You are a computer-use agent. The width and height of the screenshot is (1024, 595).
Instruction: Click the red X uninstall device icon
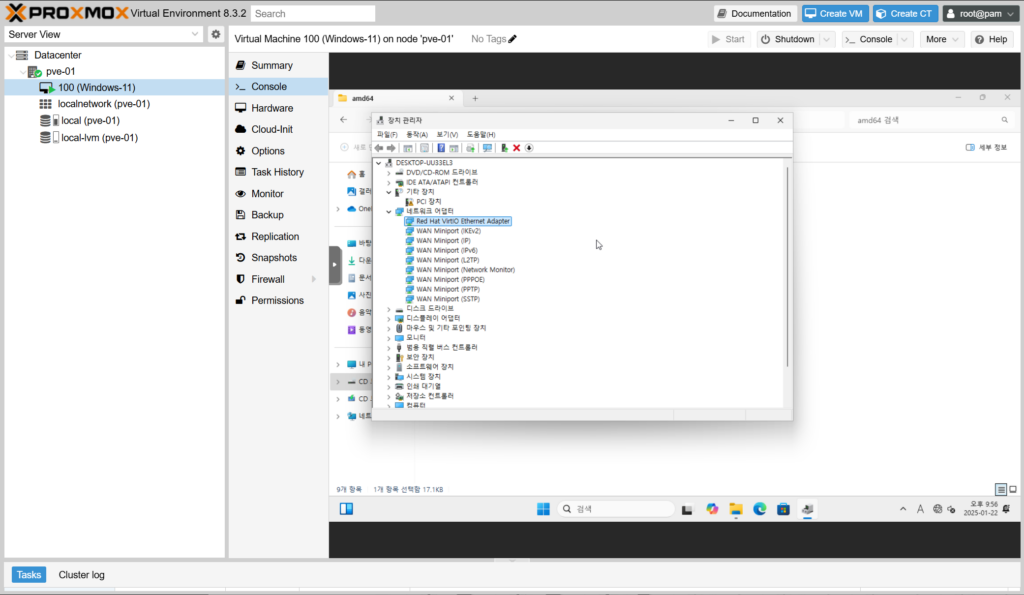pos(516,148)
